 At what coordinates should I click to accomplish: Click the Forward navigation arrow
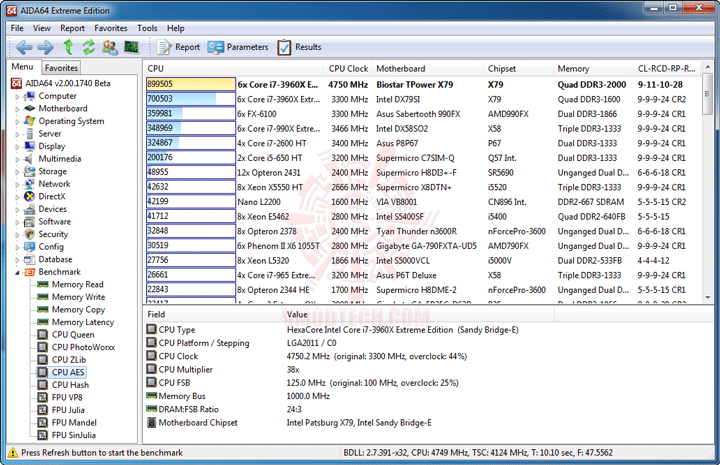pos(45,47)
